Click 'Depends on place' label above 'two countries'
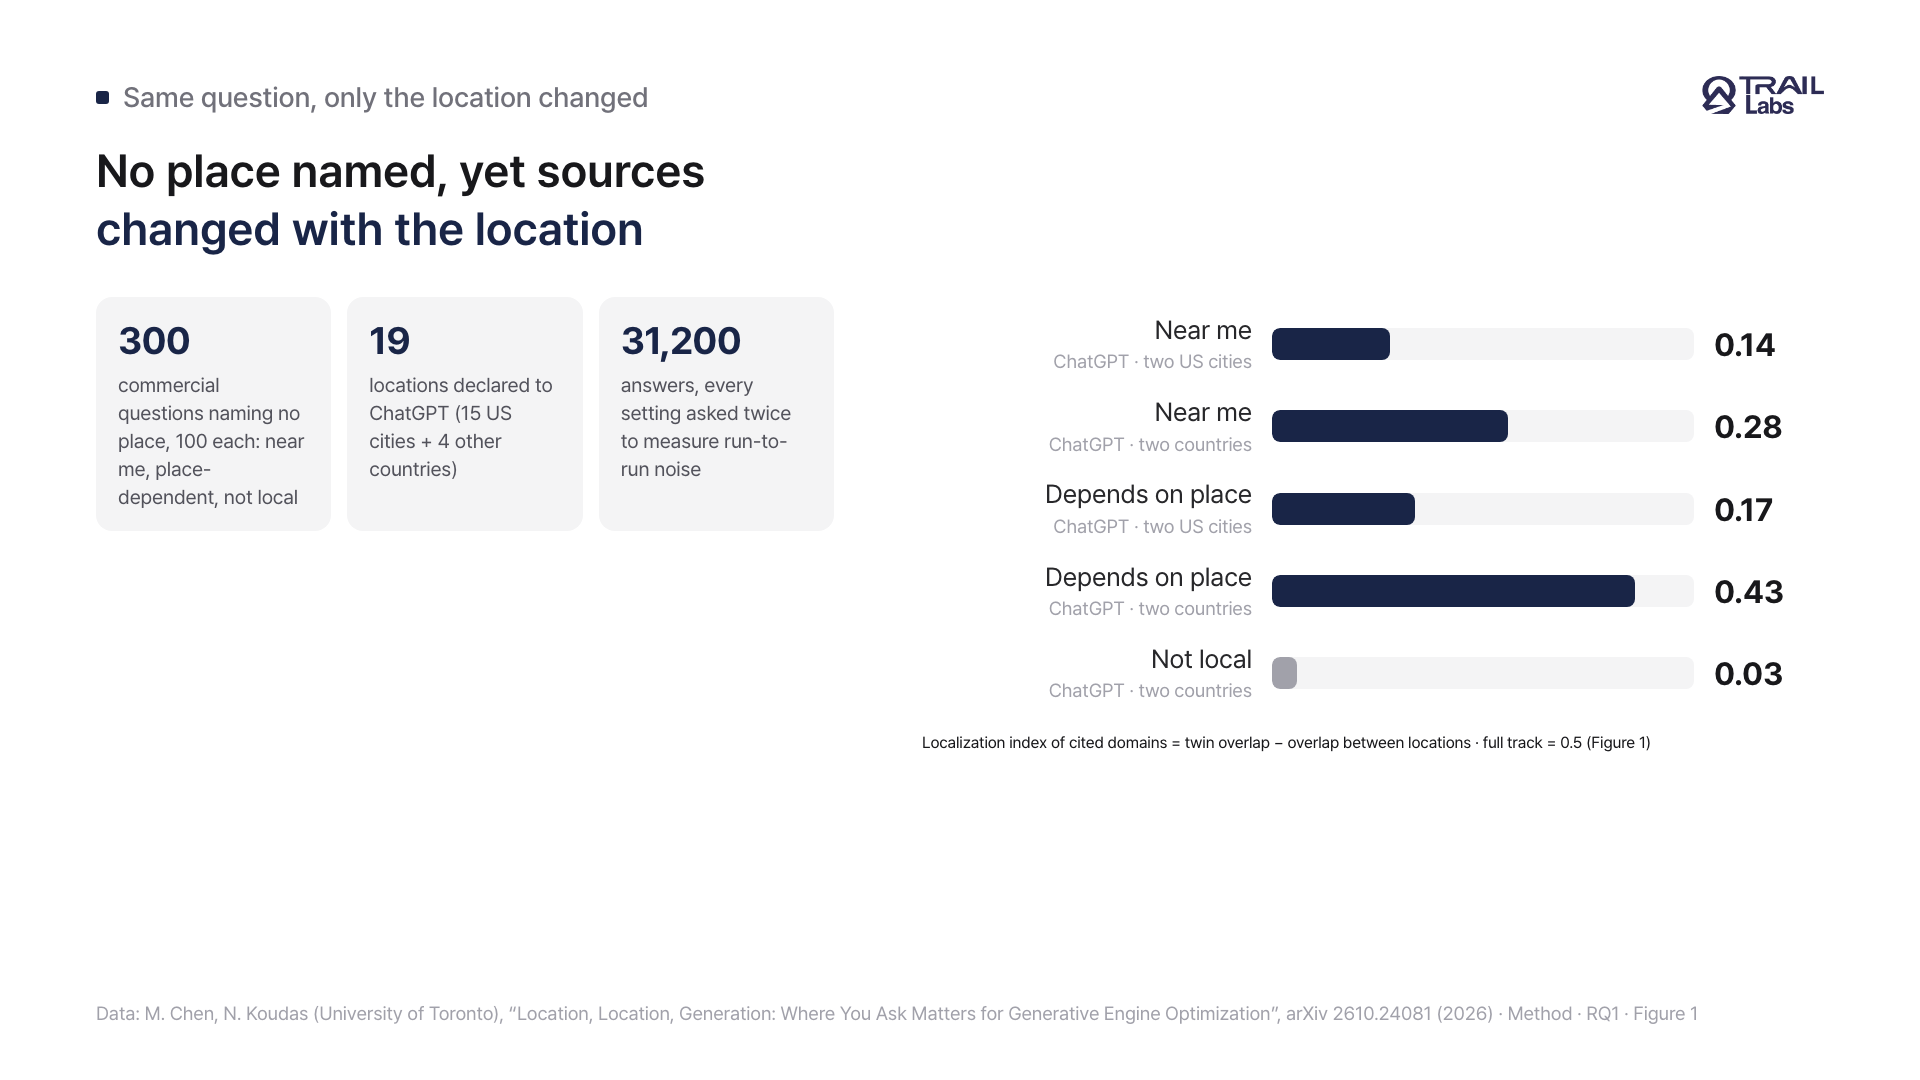 (1148, 578)
